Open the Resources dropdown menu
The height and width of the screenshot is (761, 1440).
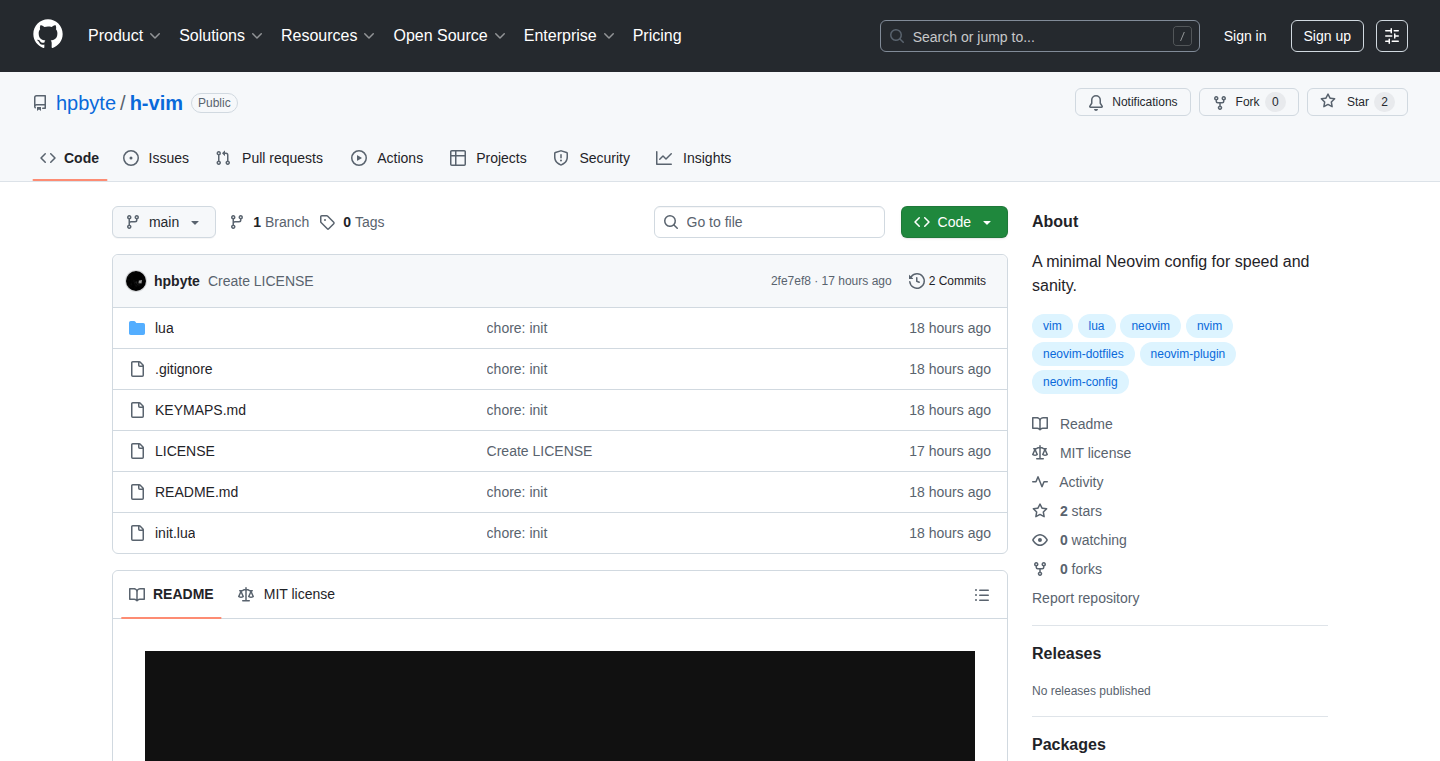point(328,35)
